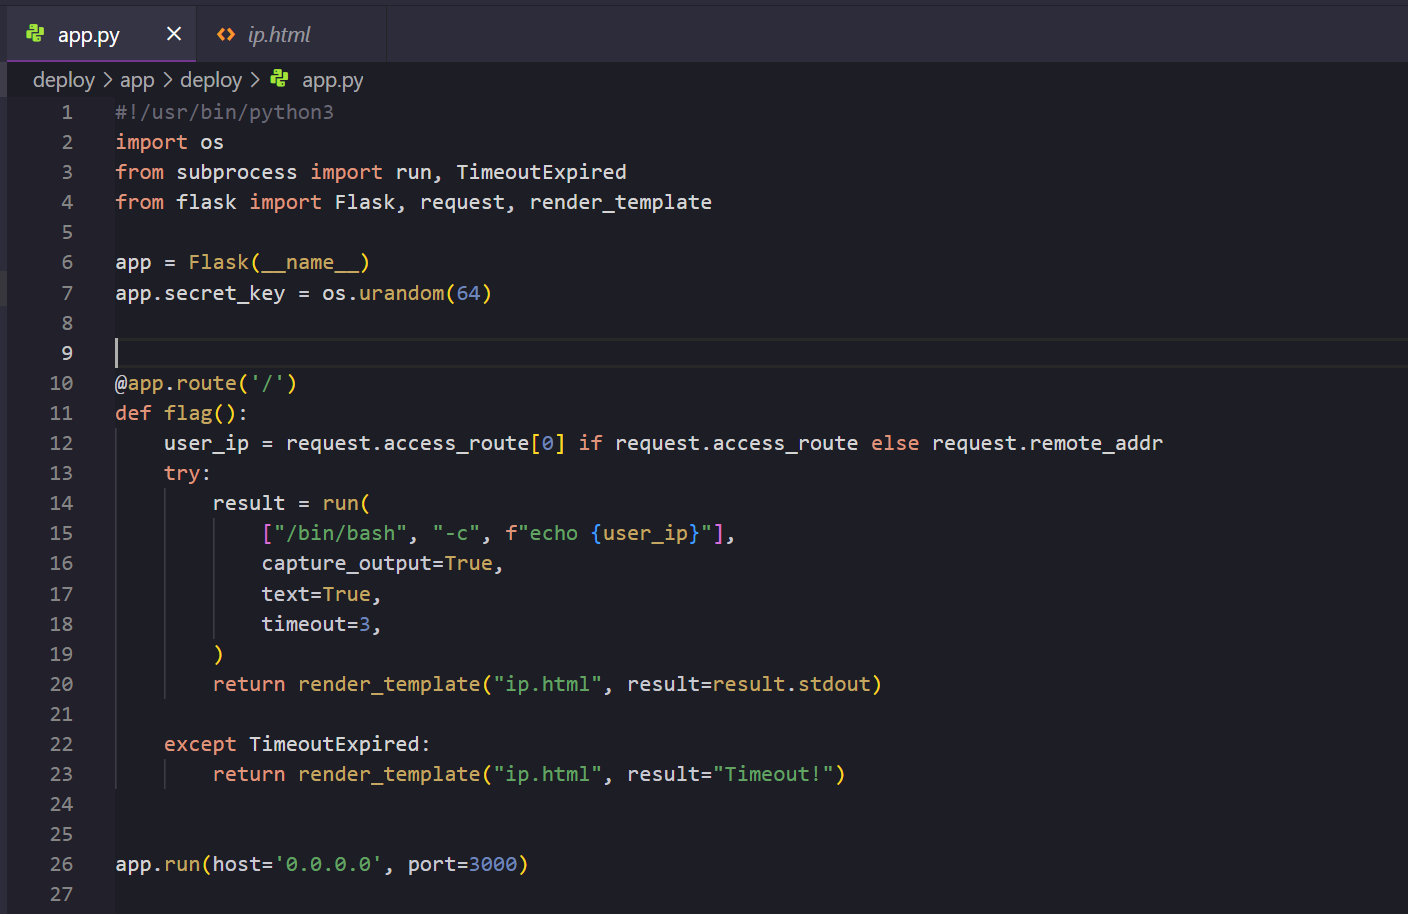Viewport: 1408px width, 914px height.
Task: Click the shebang comment on line 1
Action: pyautogui.click(x=224, y=112)
